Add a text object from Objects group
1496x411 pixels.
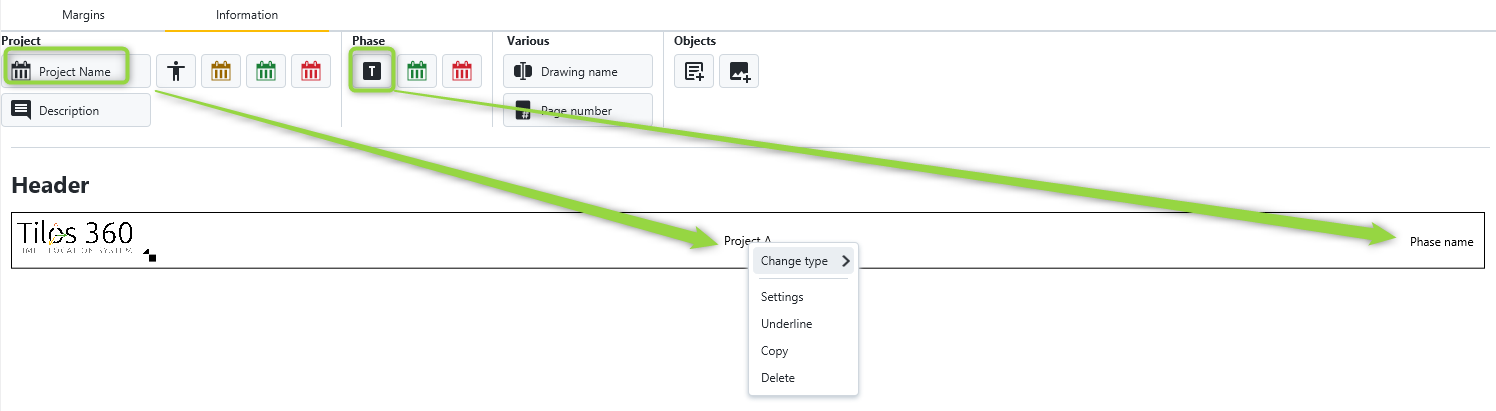[694, 71]
